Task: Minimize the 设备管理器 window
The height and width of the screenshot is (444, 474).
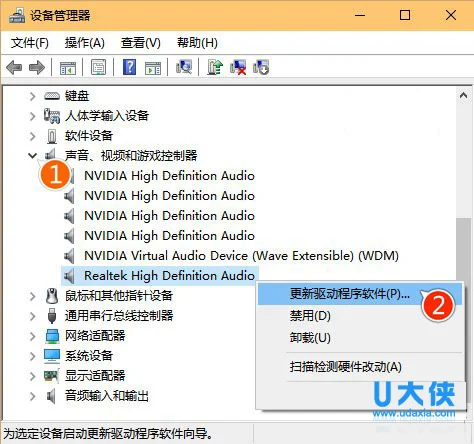Action: pos(360,15)
